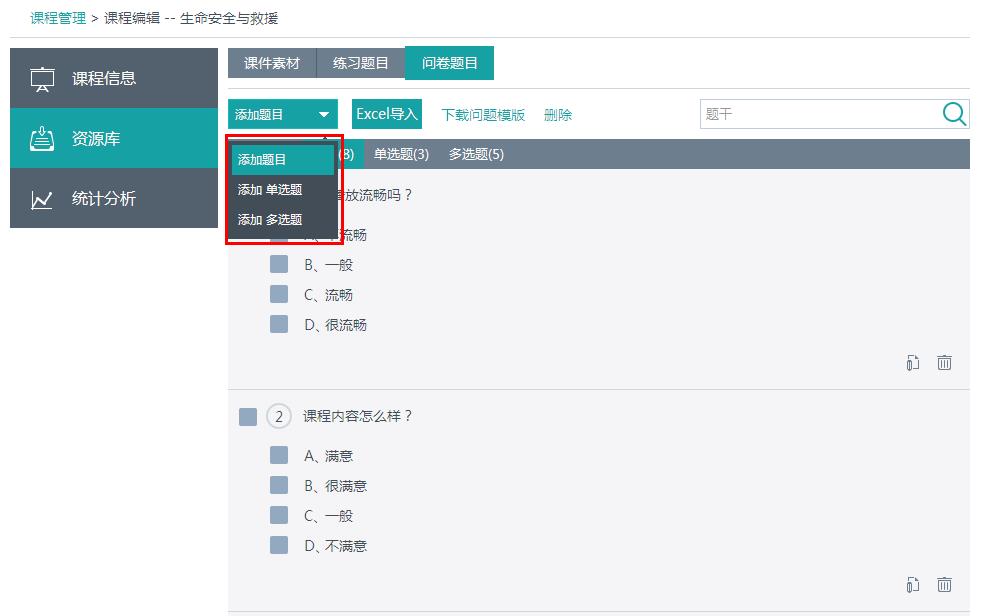The image size is (1004, 616).
Task: Click the edit icon for question 2
Action: tap(912, 584)
